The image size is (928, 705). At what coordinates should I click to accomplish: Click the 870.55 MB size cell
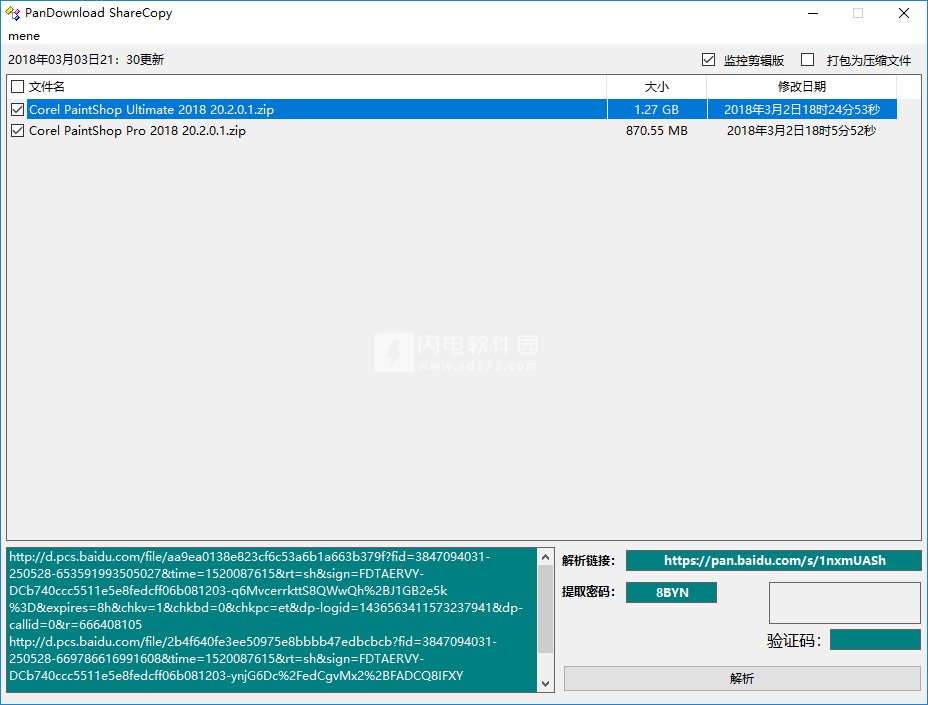click(x=657, y=131)
